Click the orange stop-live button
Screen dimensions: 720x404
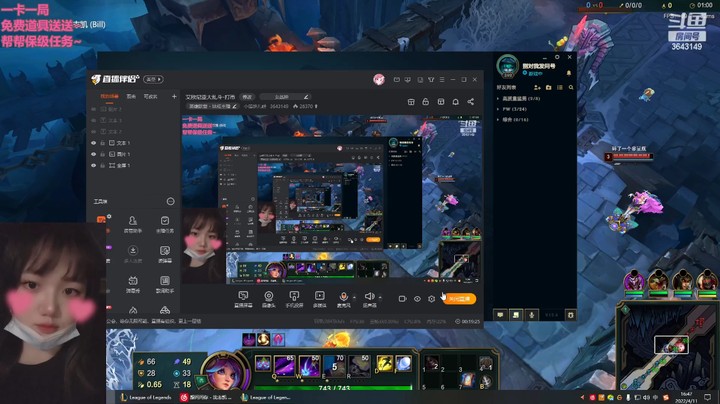tap(459, 299)
